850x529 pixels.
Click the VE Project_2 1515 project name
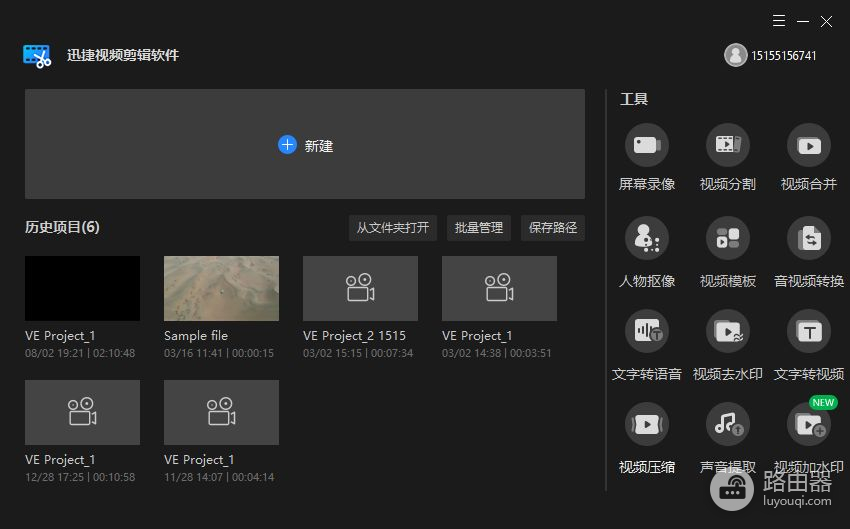(354, 336)
